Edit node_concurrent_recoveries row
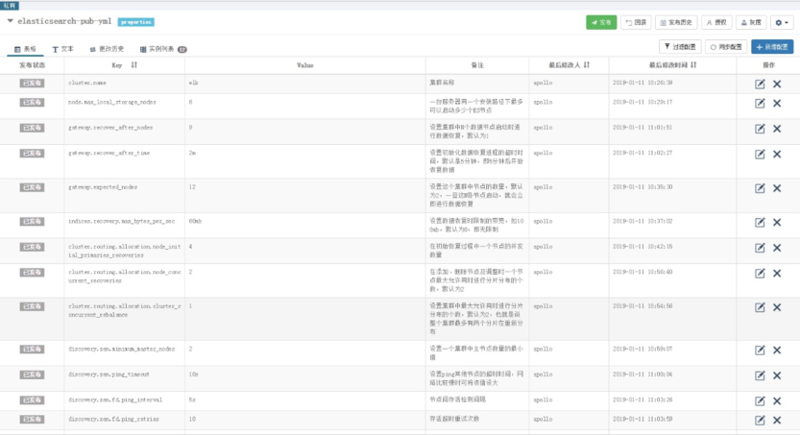The image size is (800, 435). click(760, 273)
